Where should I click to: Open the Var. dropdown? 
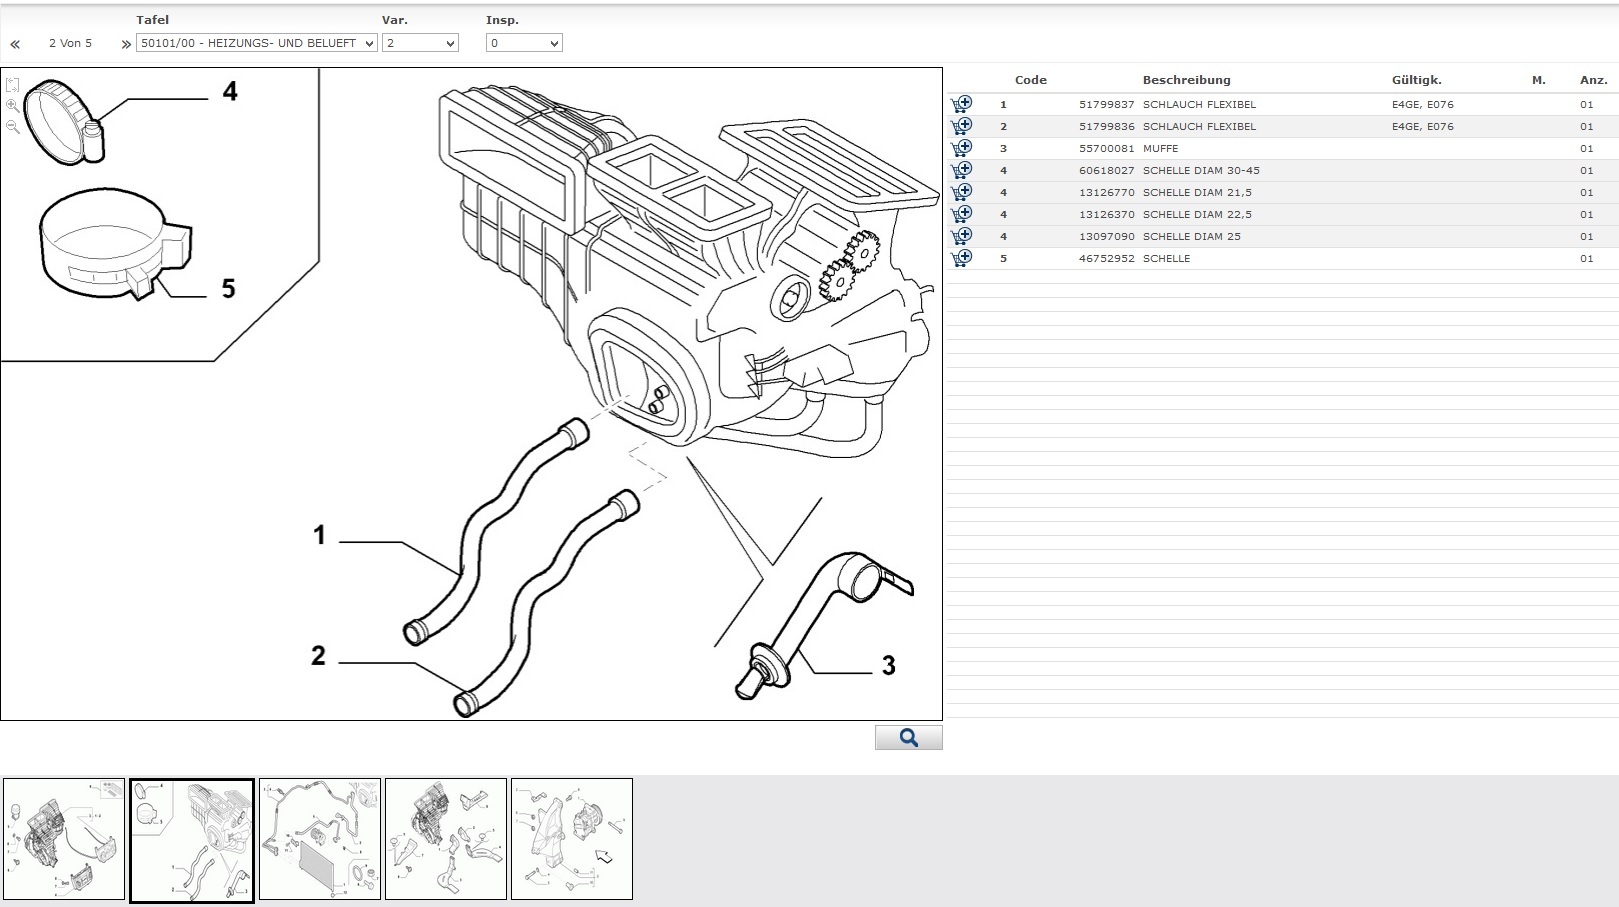point(420,43)
